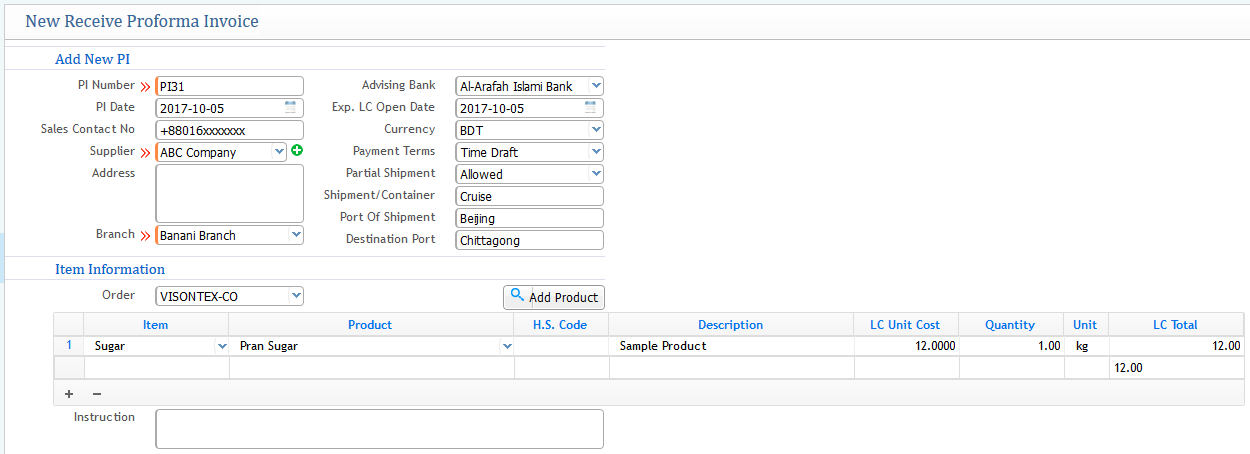Image resolution: width=1250 pixels, height=454 pixels.
Task: Click the PI Date input field
Action: pos(229,108)
